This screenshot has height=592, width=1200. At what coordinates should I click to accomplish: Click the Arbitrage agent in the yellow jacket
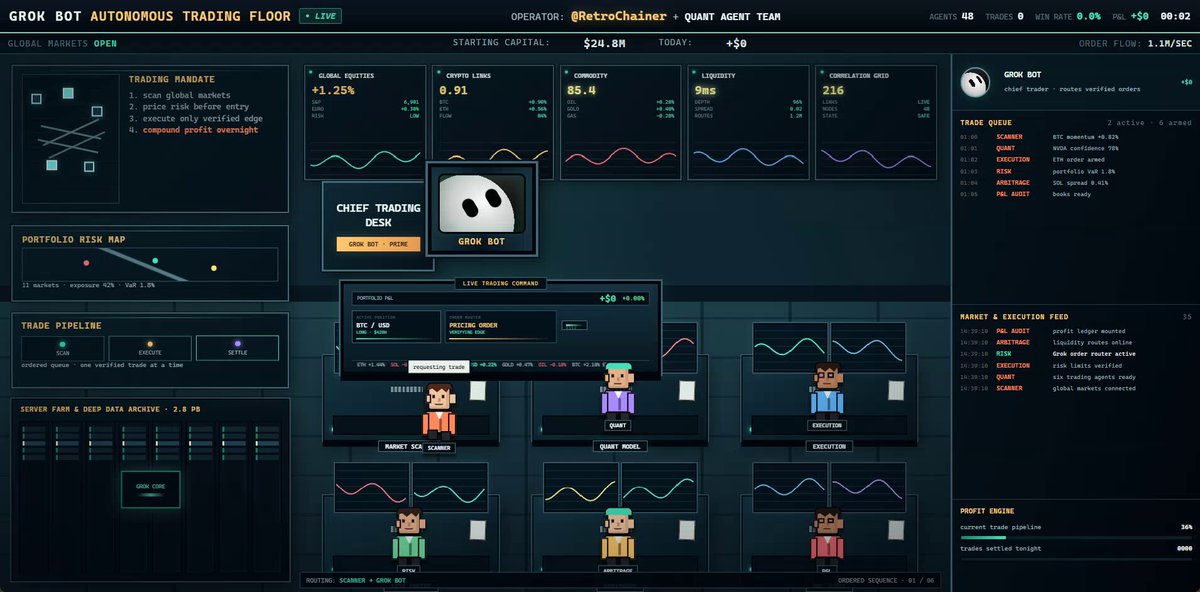618,535
